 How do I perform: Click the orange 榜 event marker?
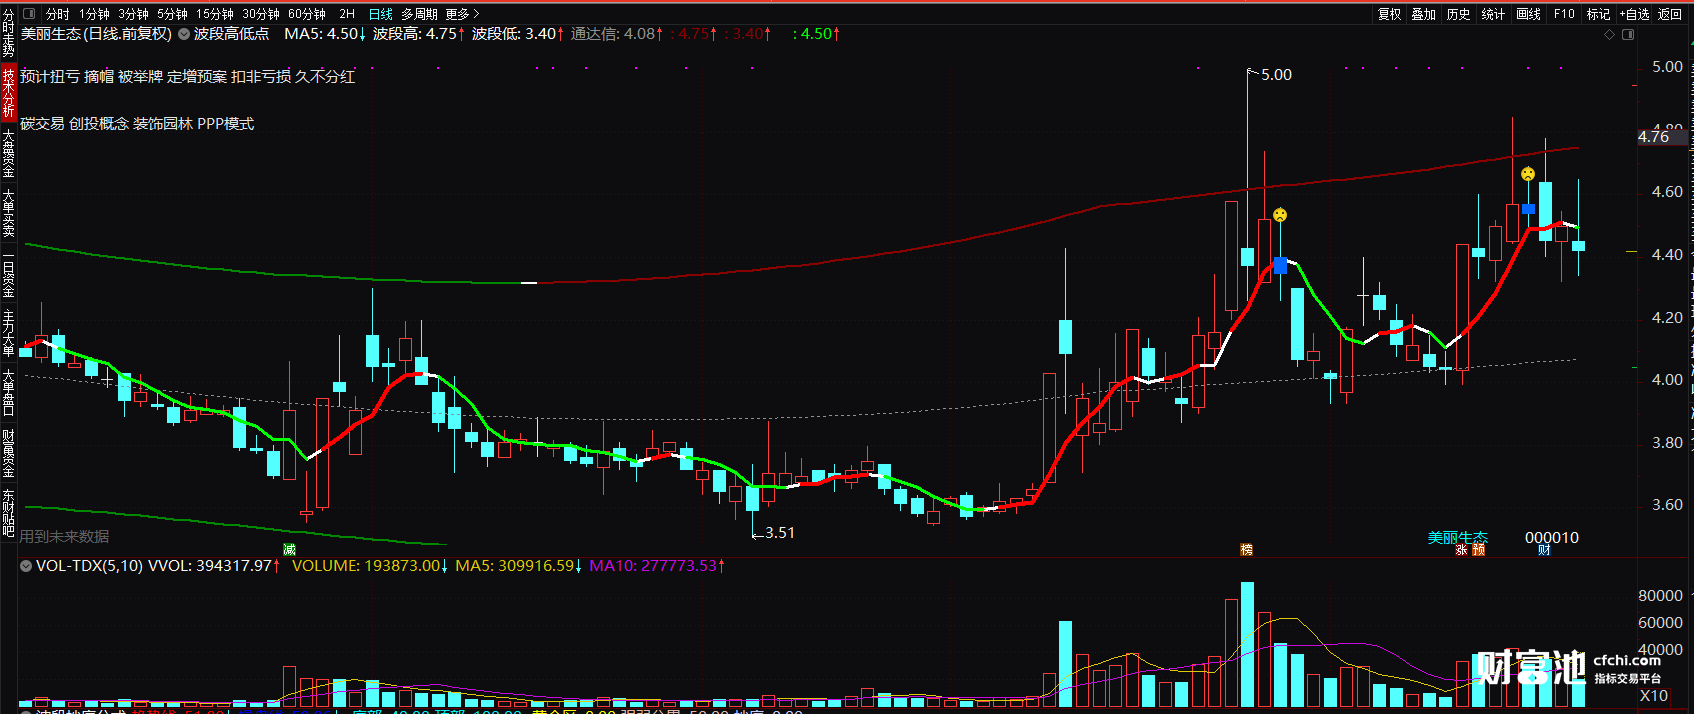pos(1246,549)
